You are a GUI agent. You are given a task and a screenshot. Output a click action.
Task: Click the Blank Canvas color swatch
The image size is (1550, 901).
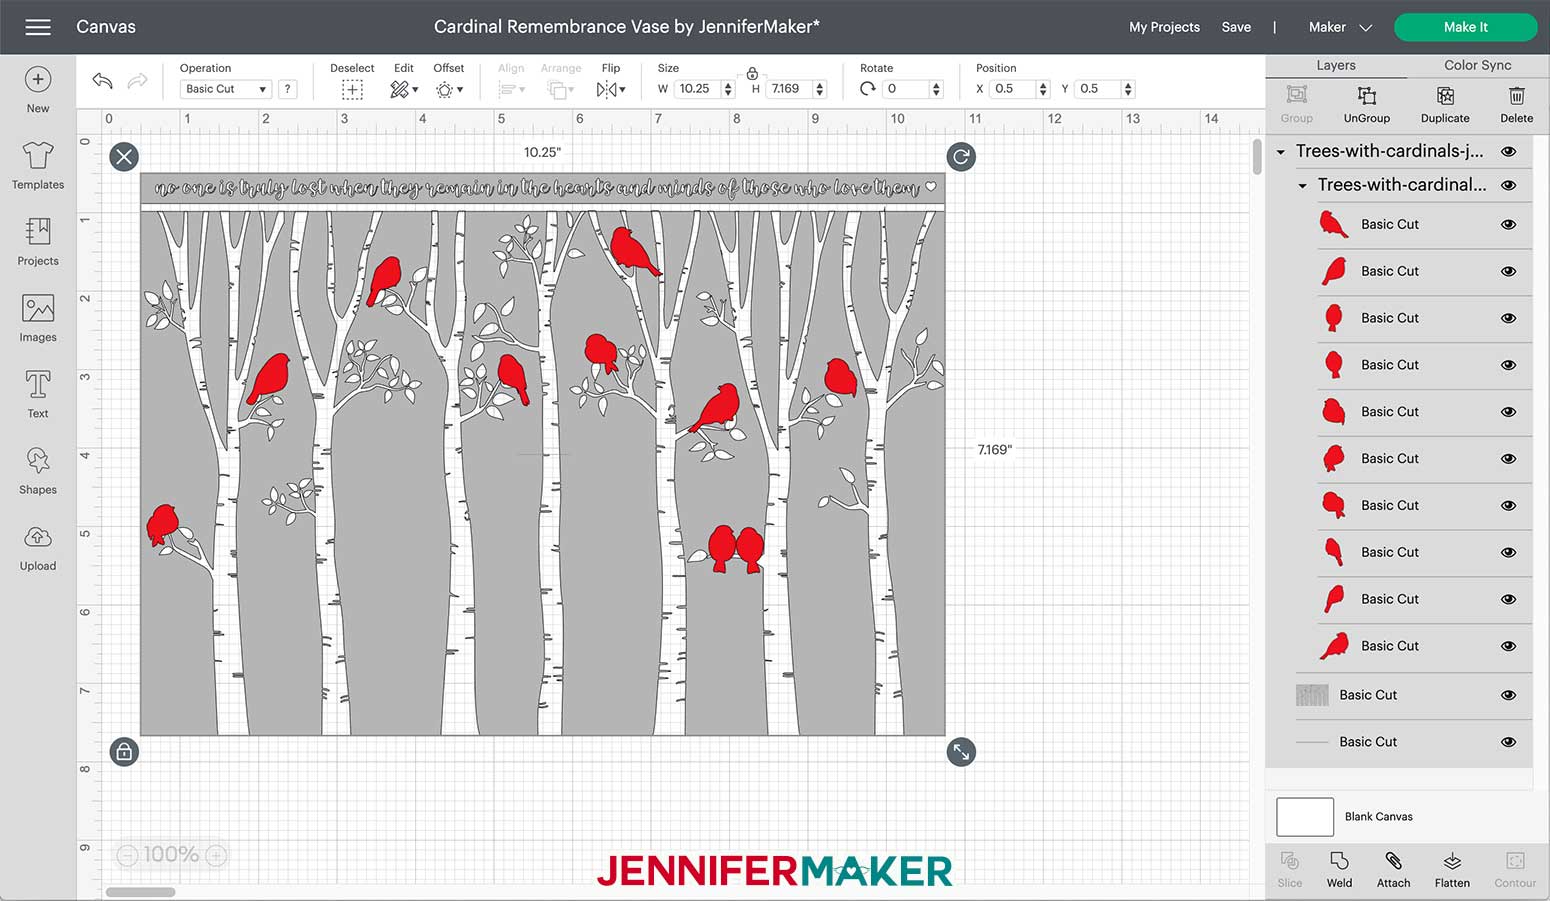tap(1305, 817)
